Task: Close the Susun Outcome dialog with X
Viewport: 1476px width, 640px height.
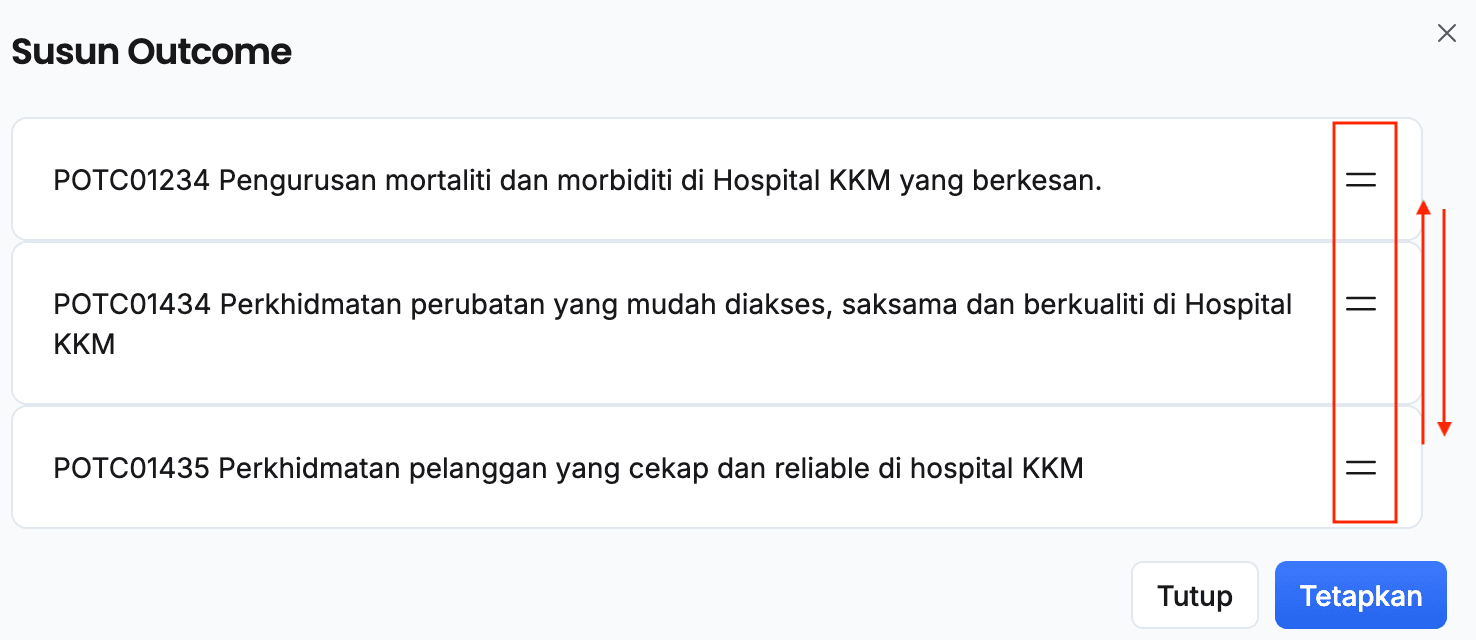Action: (x=1446, y=33)
